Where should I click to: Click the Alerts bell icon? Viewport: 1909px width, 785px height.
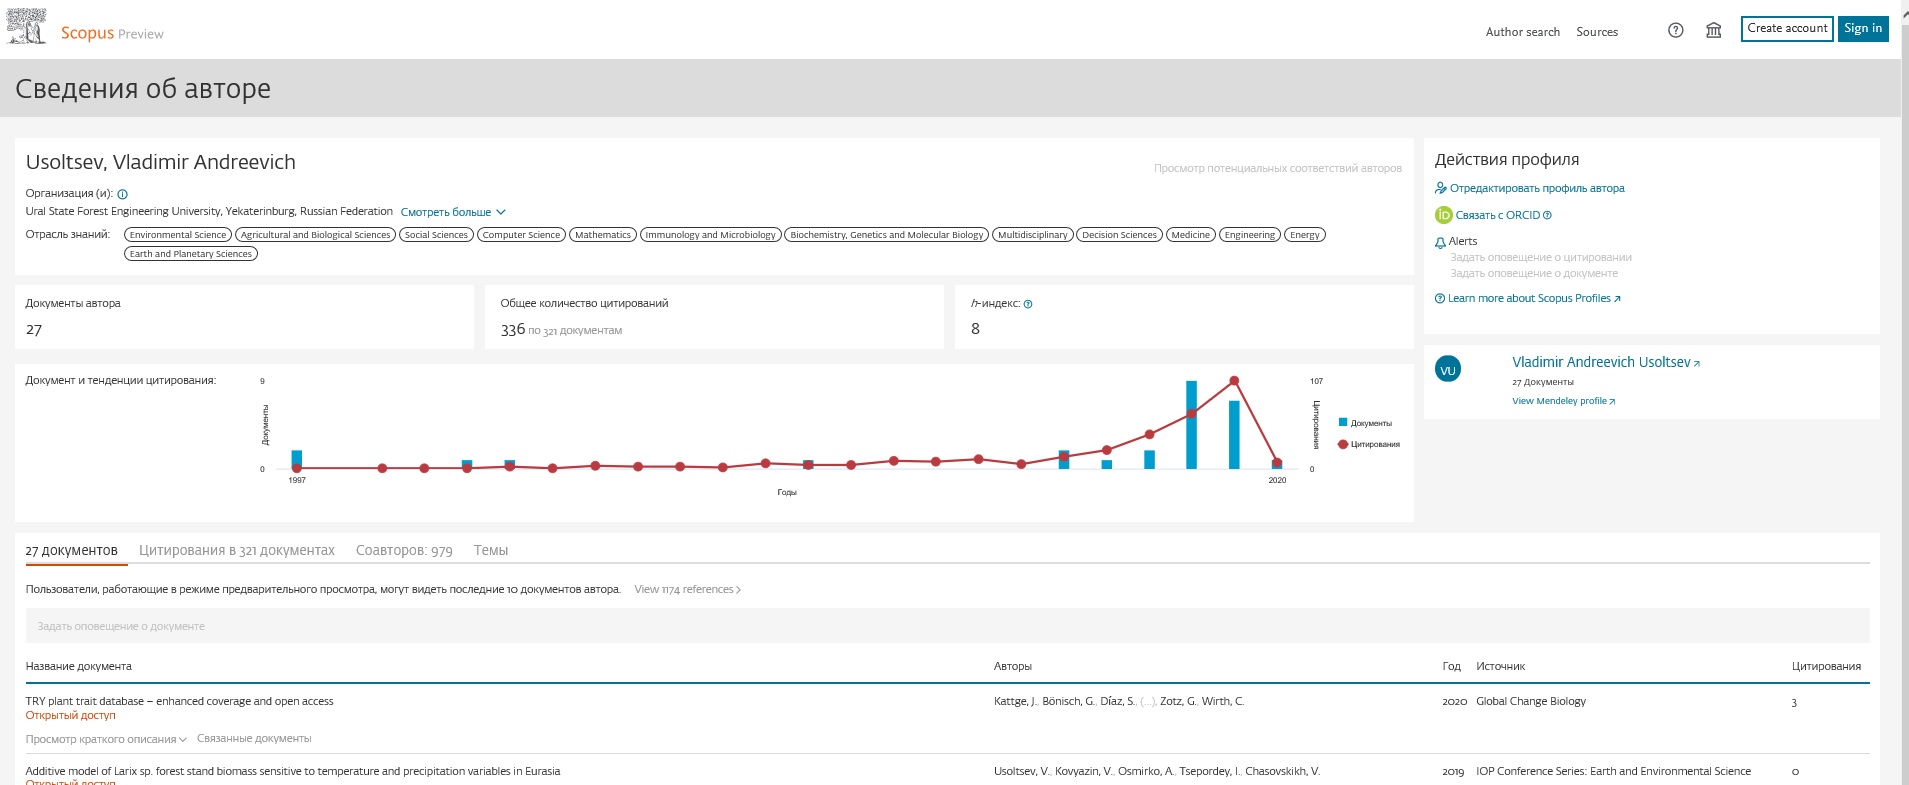pos(1440,242)
